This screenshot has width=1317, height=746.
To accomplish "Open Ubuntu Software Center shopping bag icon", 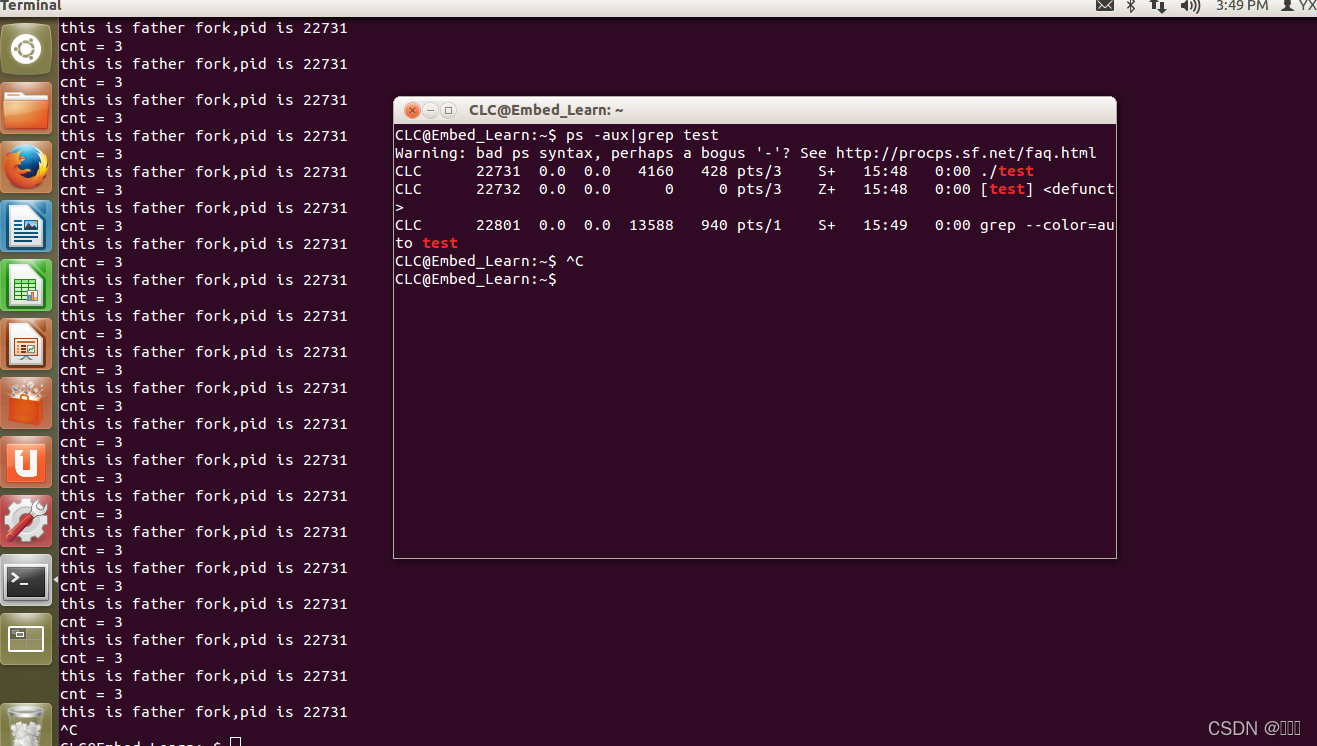I will click(x=26, y=403).
